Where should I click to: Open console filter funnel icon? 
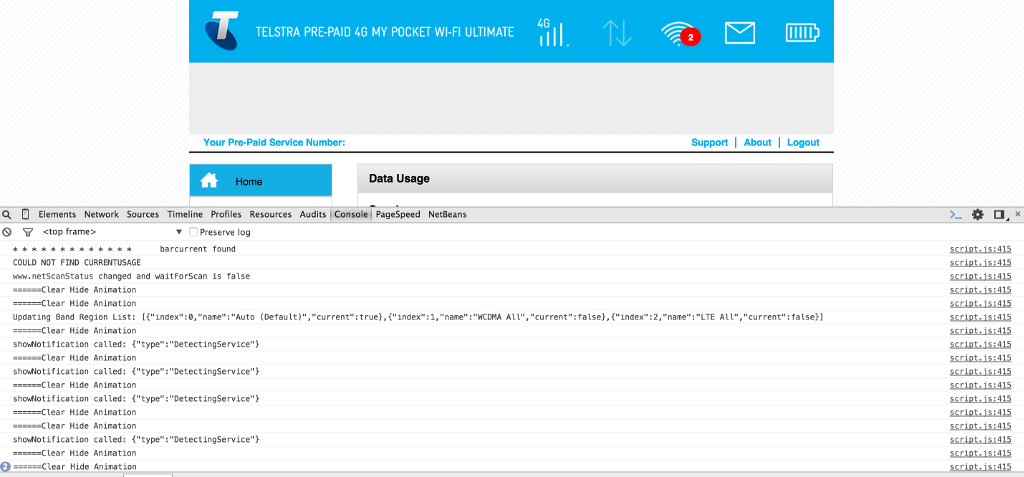tap(27, 232)
